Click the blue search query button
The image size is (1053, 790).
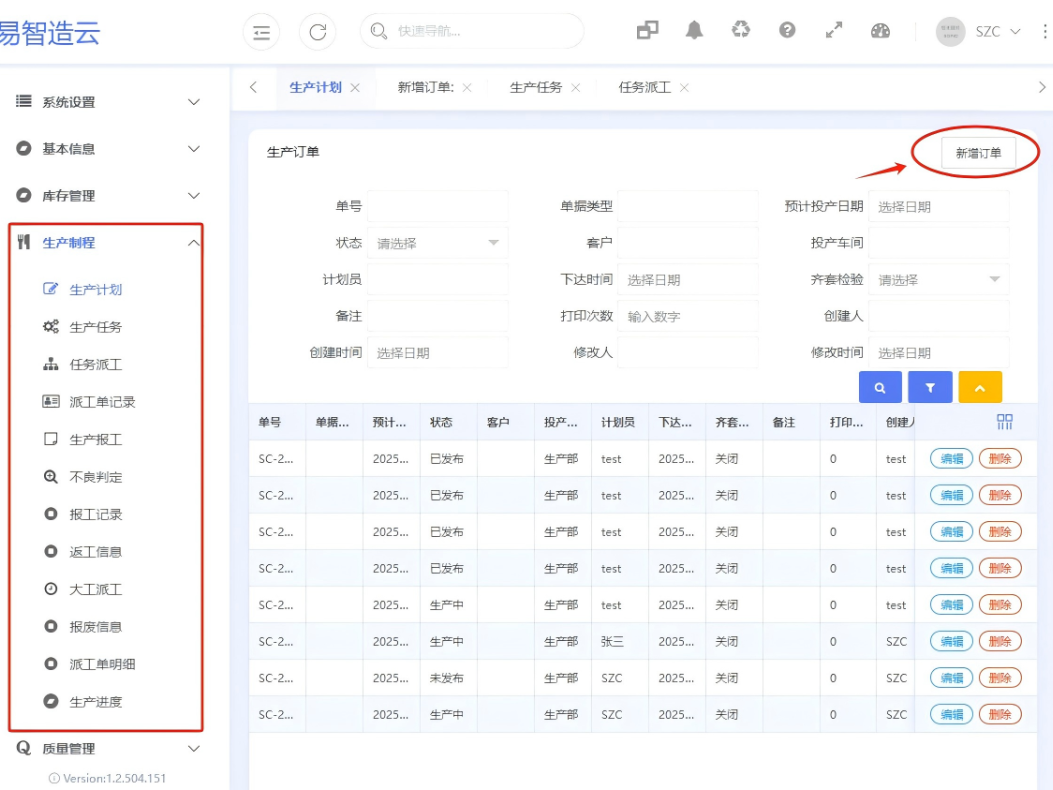880,387
